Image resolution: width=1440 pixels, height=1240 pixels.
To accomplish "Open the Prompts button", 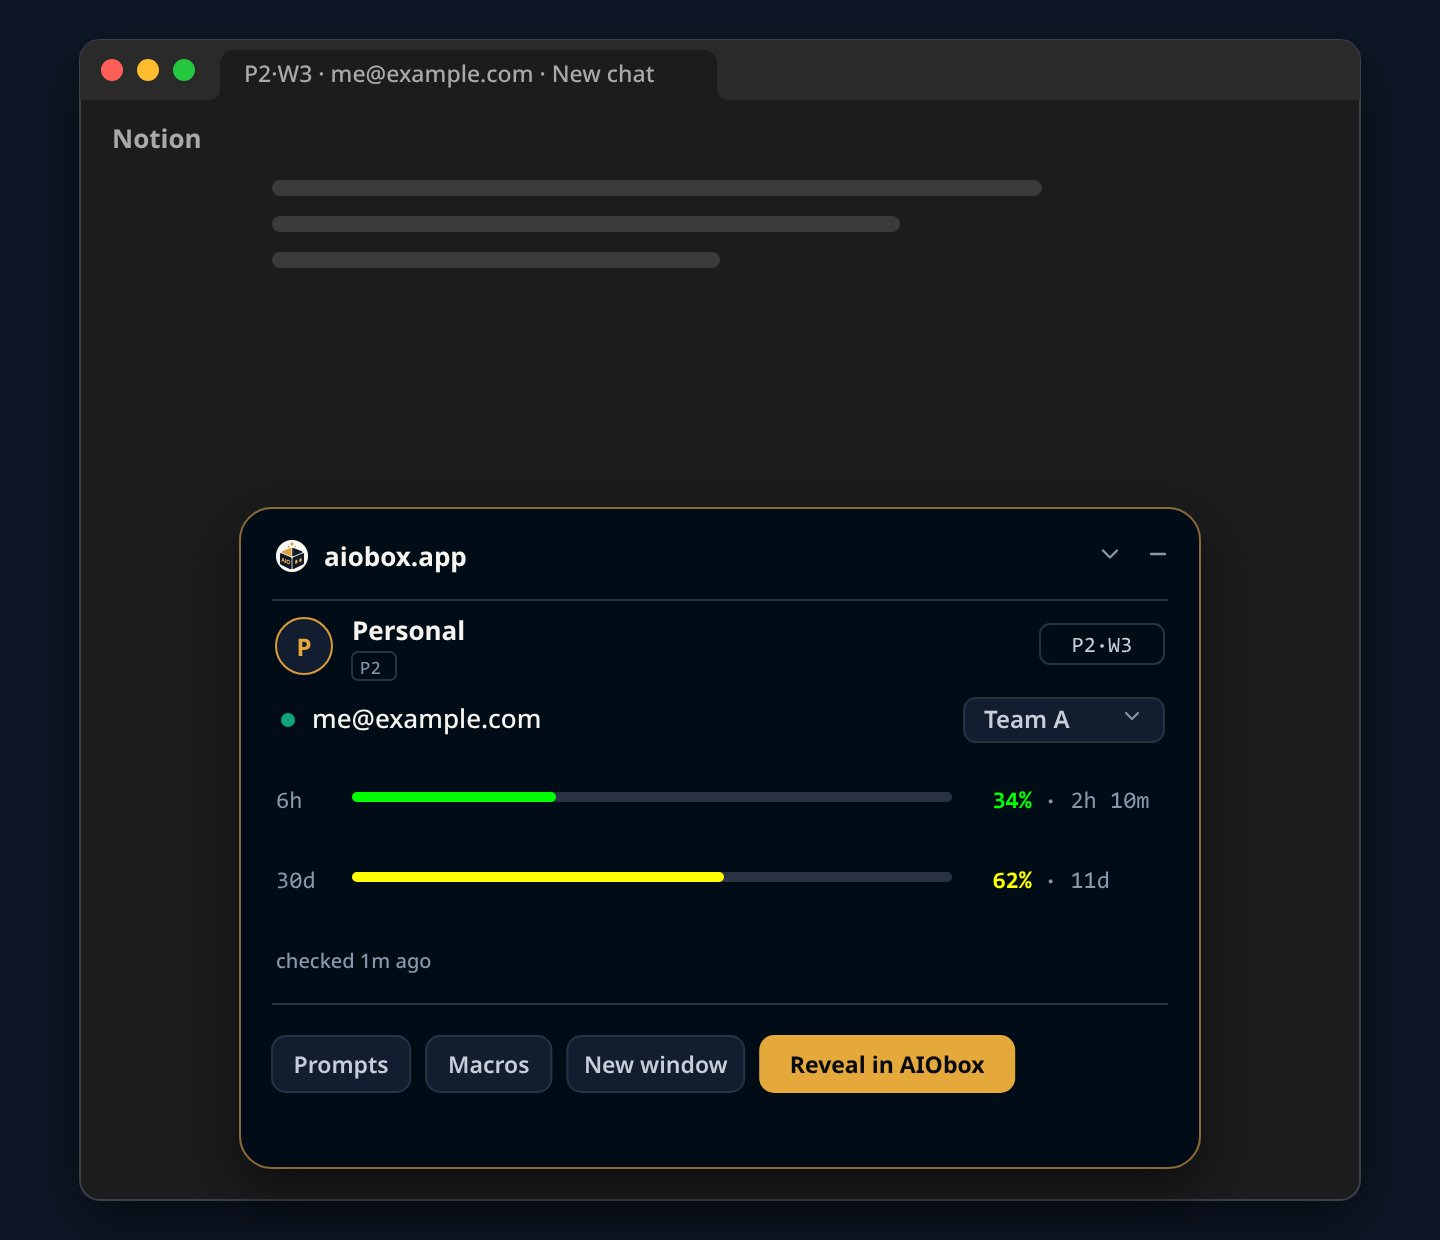I will [x=341, y=1064].
